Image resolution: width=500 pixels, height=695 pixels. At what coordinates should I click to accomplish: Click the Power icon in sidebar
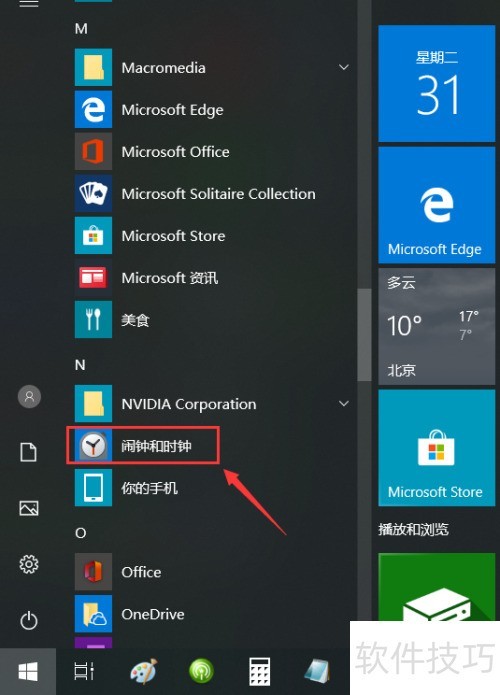(x=29, y=620)
